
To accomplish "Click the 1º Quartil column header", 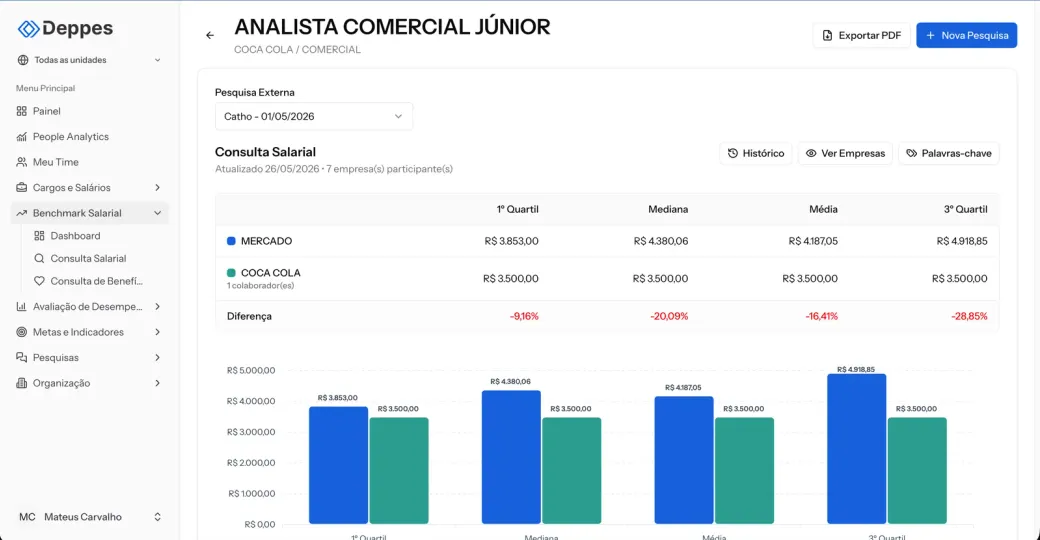I will tap(517, 209).
